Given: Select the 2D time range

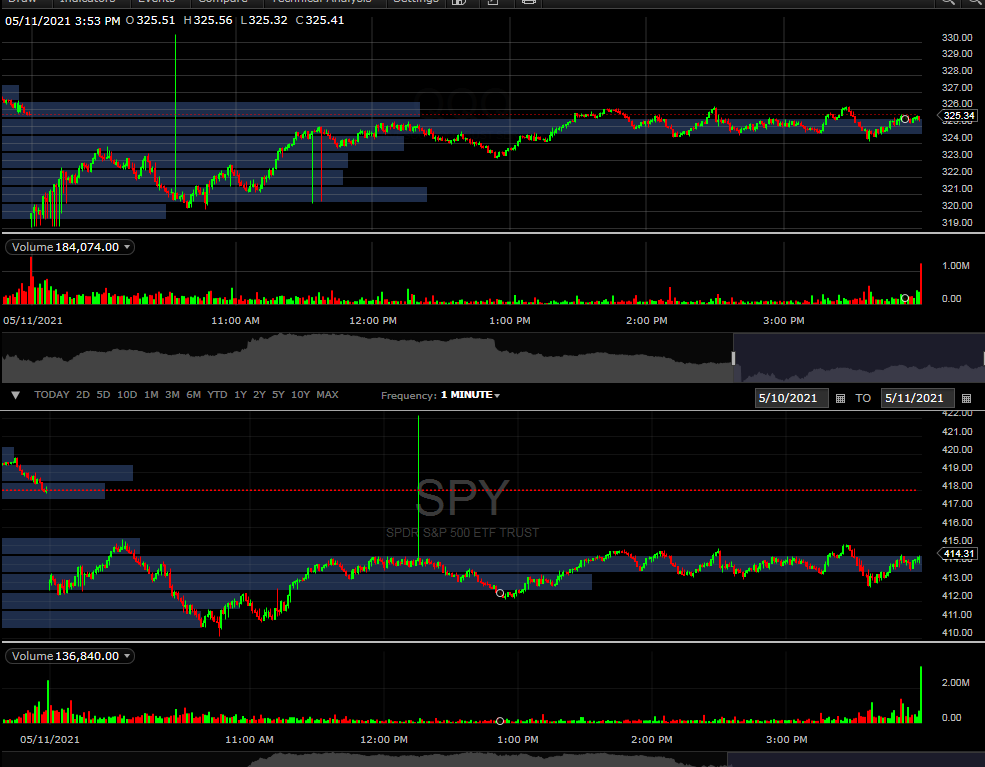Looking at the screenshot, I should point(83,394).
